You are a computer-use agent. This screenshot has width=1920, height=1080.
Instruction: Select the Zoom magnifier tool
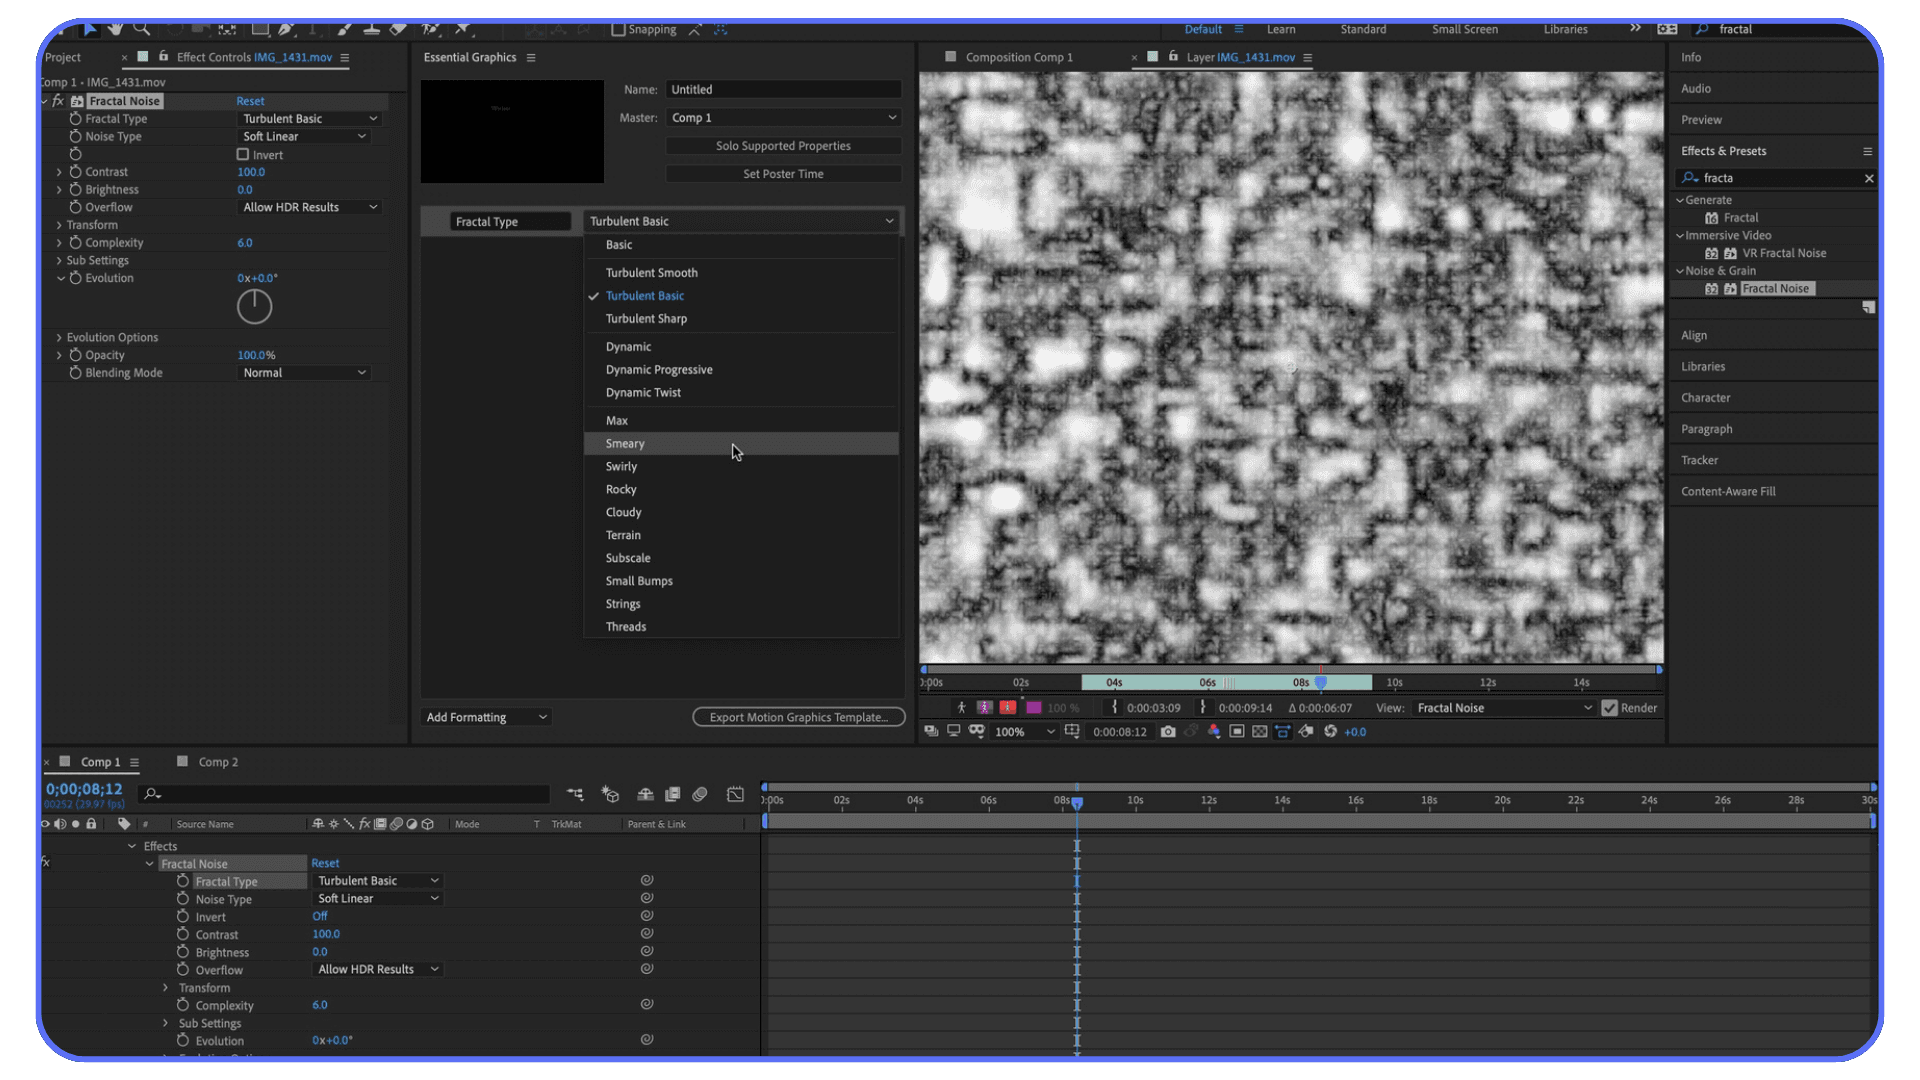click(142, 29)
